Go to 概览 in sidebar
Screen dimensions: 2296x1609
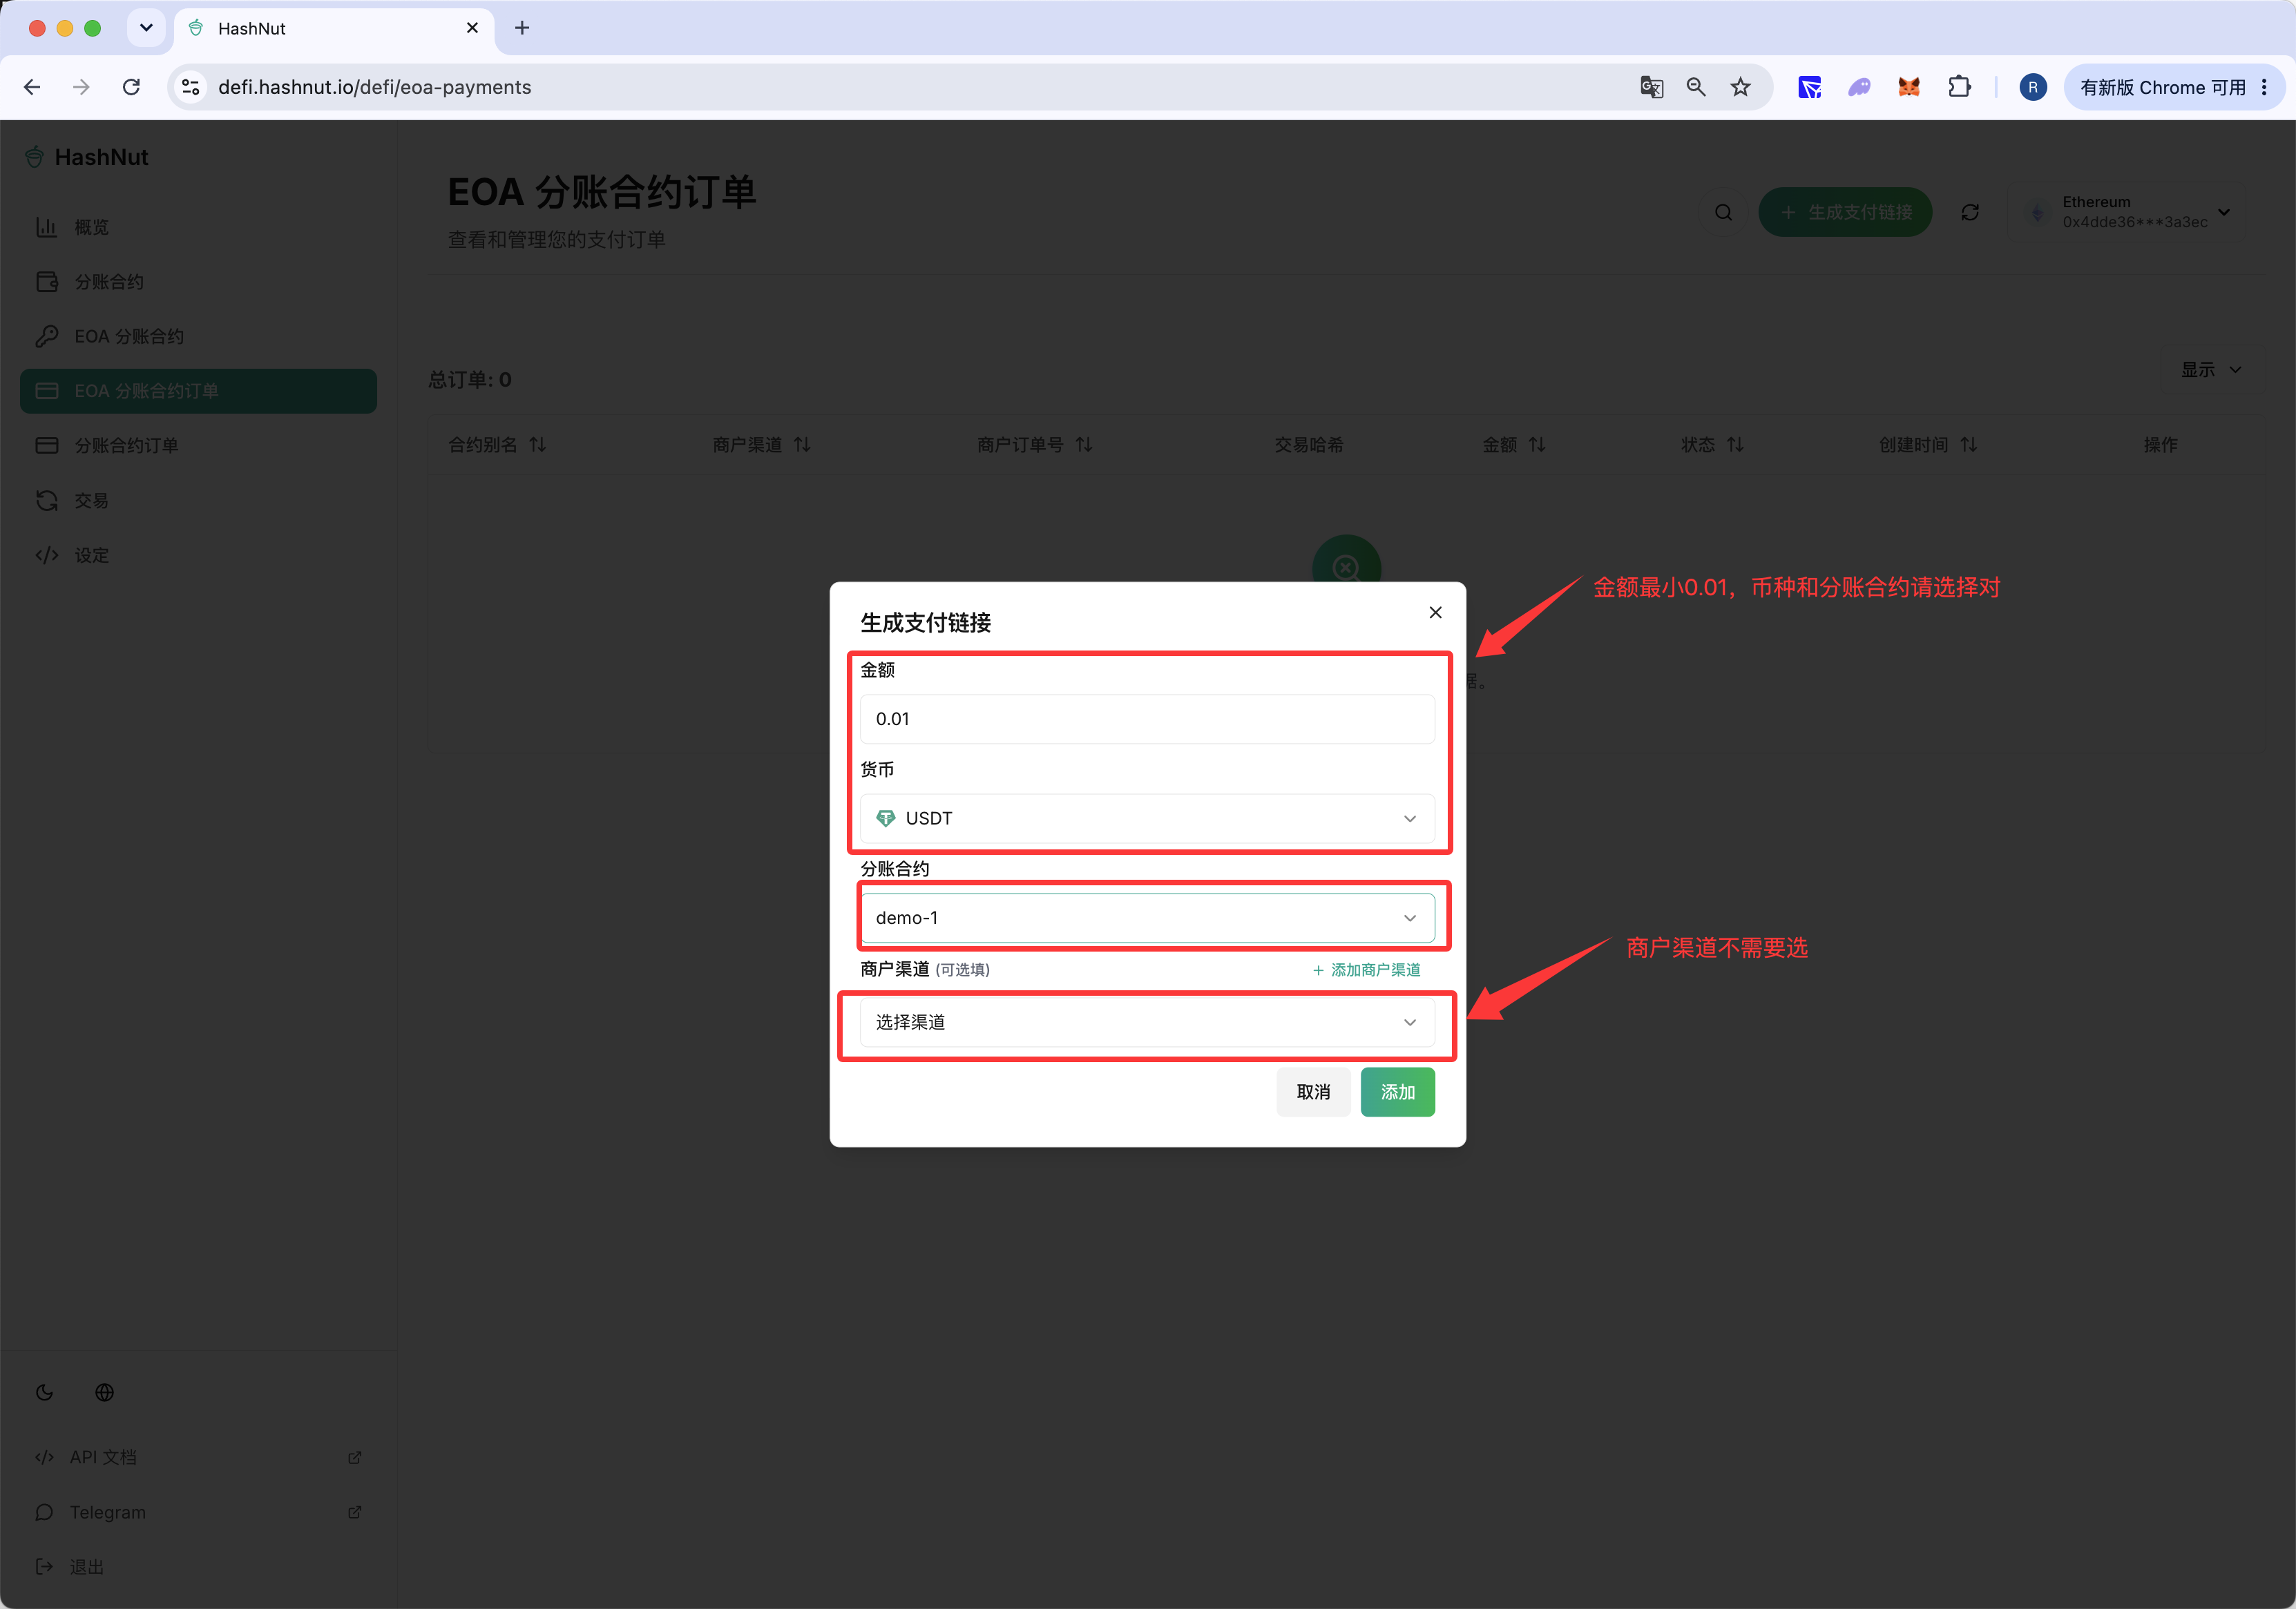[x=198, y=227]
